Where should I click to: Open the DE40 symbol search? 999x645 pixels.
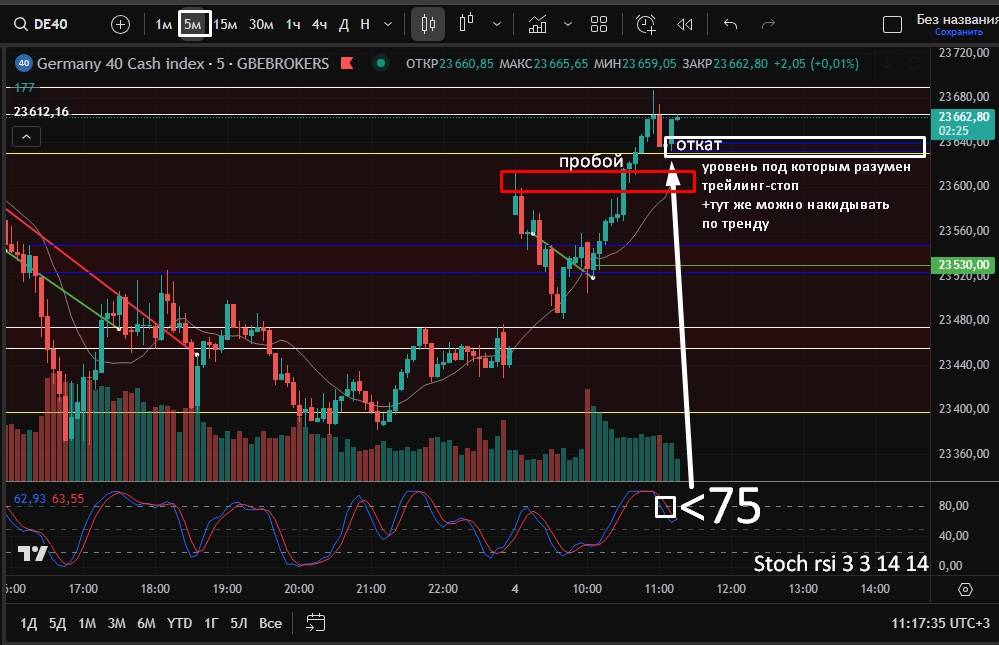(x=42, y=24)
